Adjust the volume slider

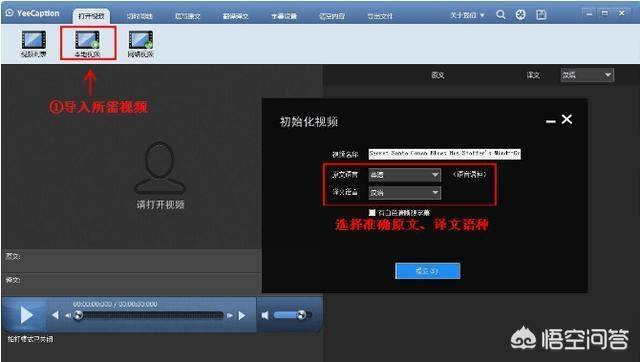click(292, 315)
